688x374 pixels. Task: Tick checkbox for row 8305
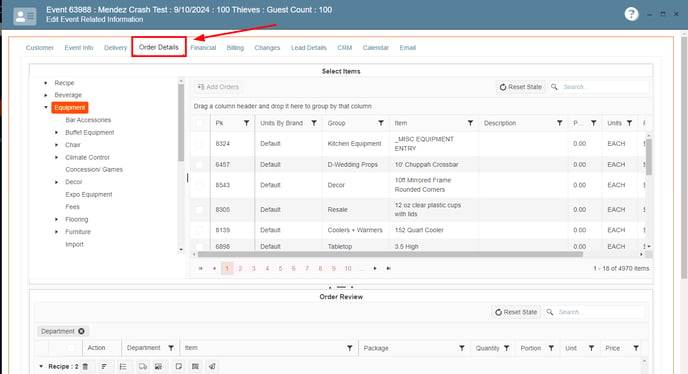click(x=199, y=209)
